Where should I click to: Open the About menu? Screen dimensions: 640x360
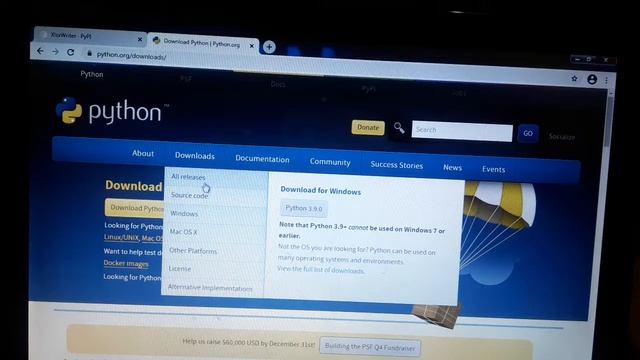click(143, 153)
